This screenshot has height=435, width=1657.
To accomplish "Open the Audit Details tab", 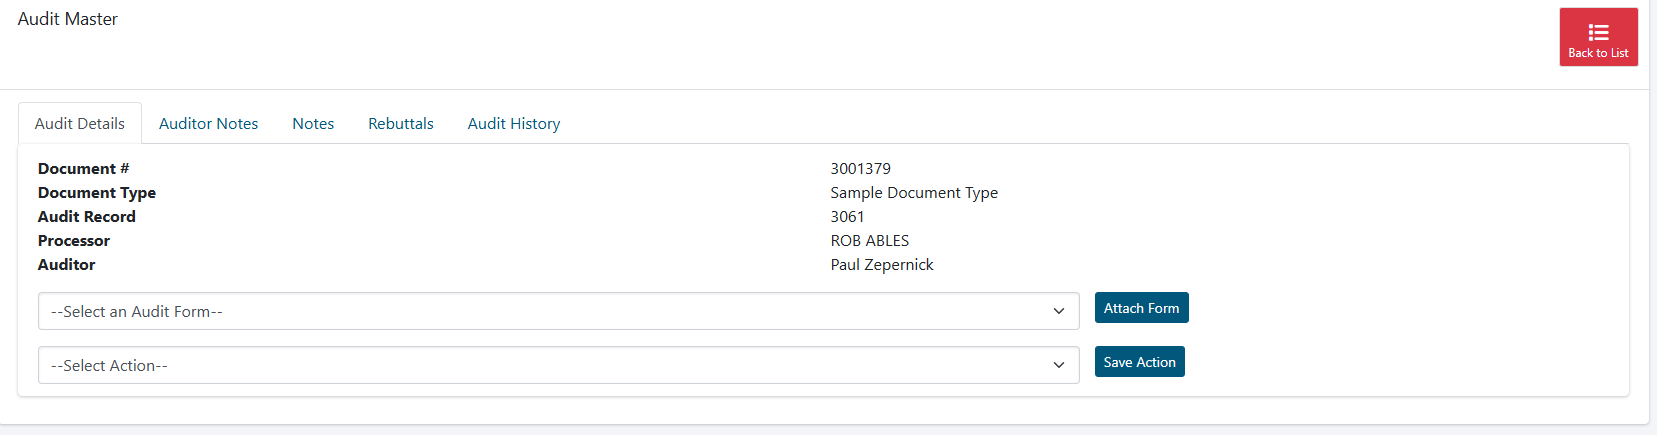I will (80, 124).
